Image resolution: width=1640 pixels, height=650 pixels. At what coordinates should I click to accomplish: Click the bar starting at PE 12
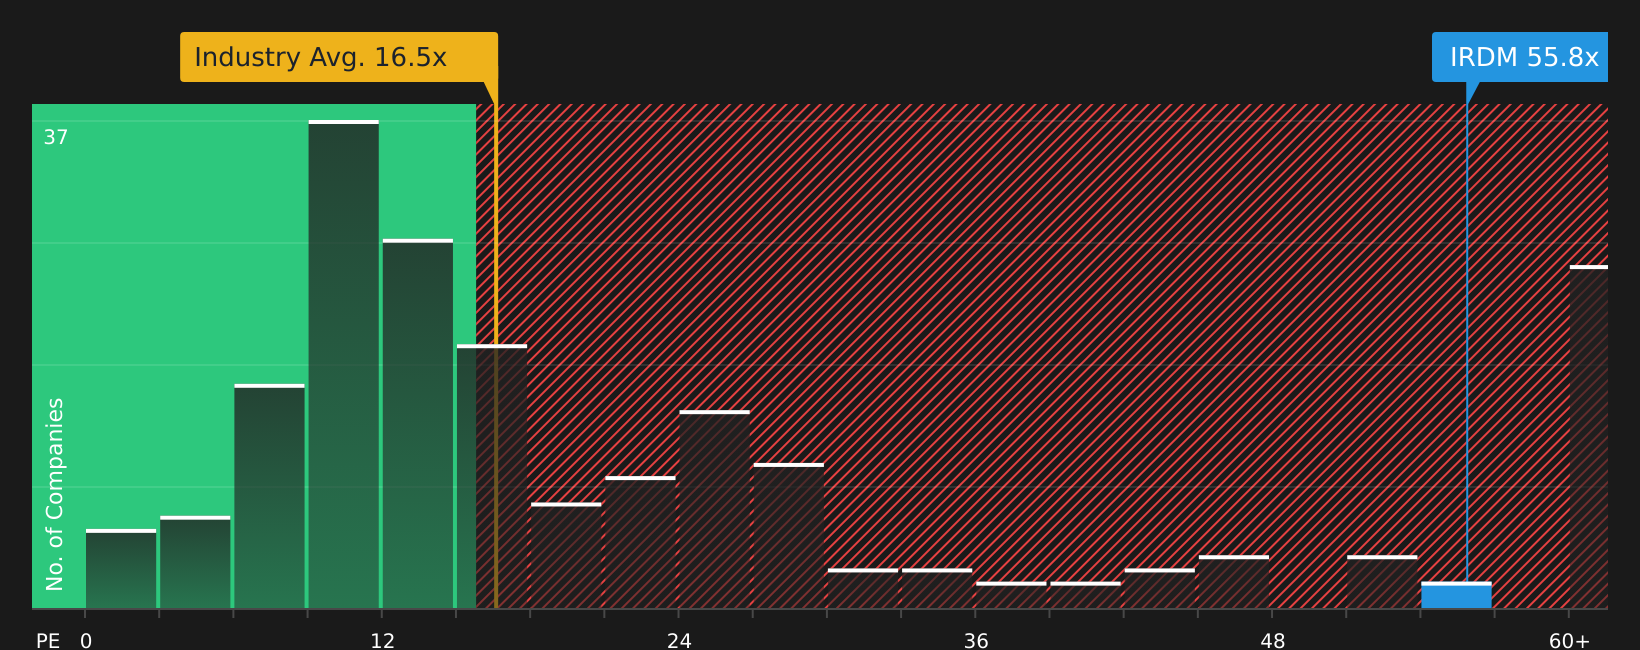pos(418,424)
